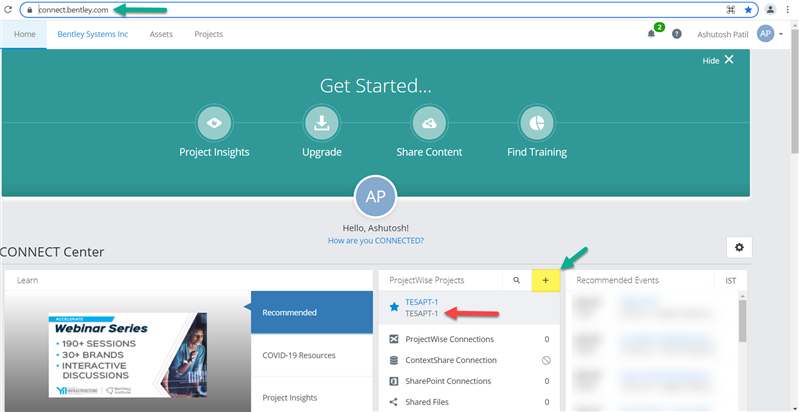Click the ContextShare Connection link
Image resolution: width=799 pixels, height=412 pixels.
(x=451, y=360)
